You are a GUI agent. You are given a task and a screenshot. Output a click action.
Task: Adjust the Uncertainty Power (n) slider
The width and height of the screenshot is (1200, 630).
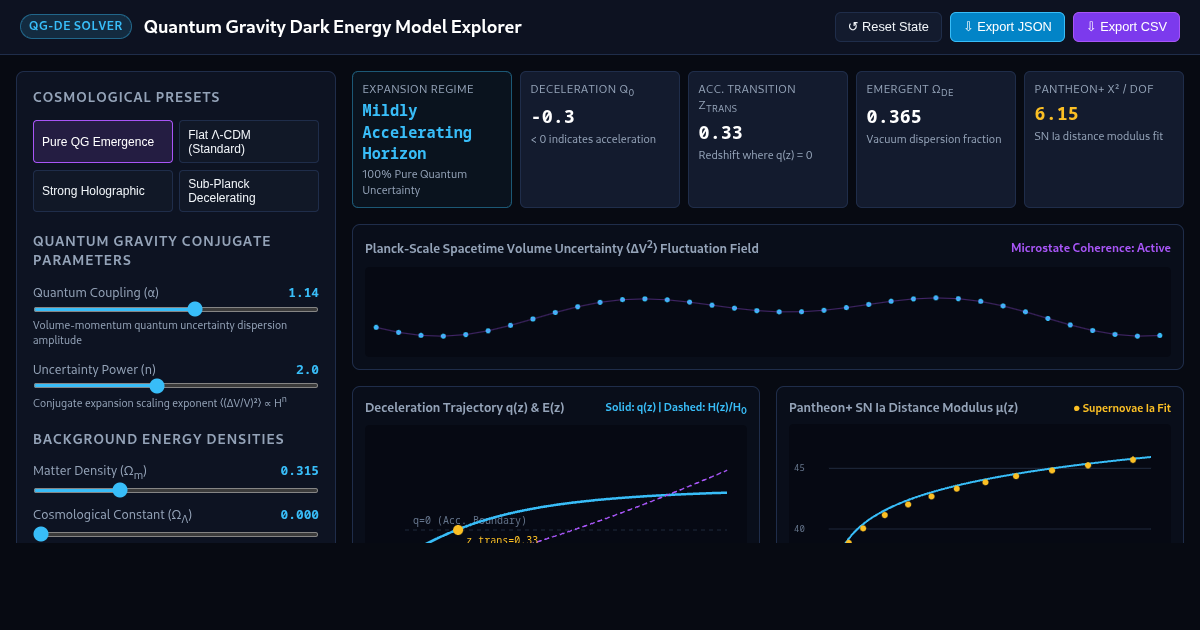pos(176,385)
